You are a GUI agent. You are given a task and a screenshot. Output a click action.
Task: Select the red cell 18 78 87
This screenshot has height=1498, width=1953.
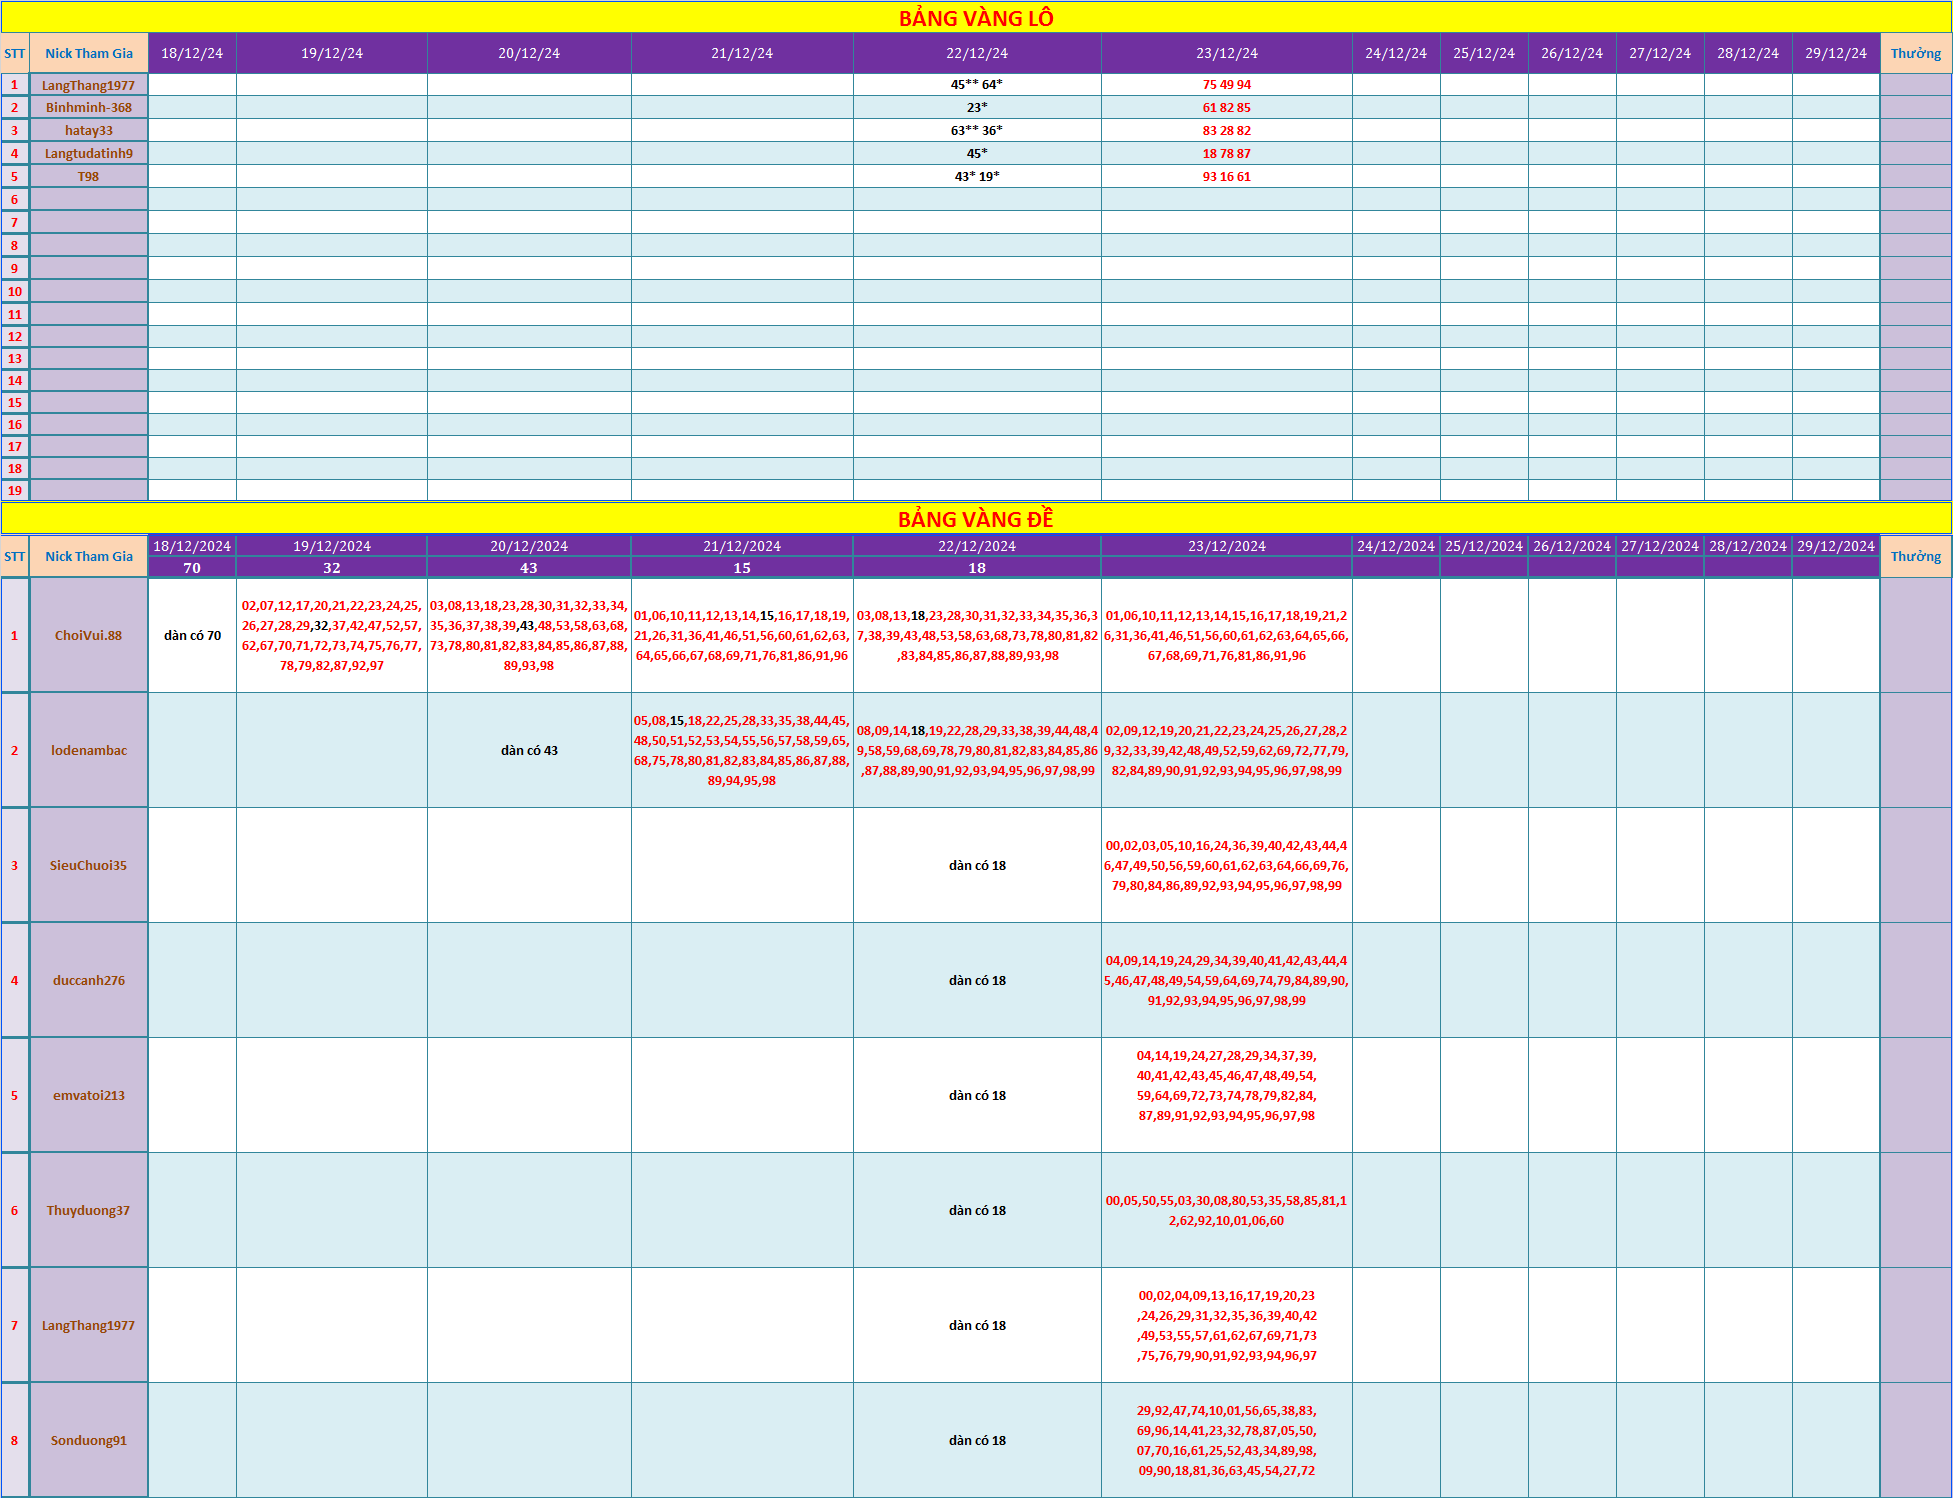1227,154
